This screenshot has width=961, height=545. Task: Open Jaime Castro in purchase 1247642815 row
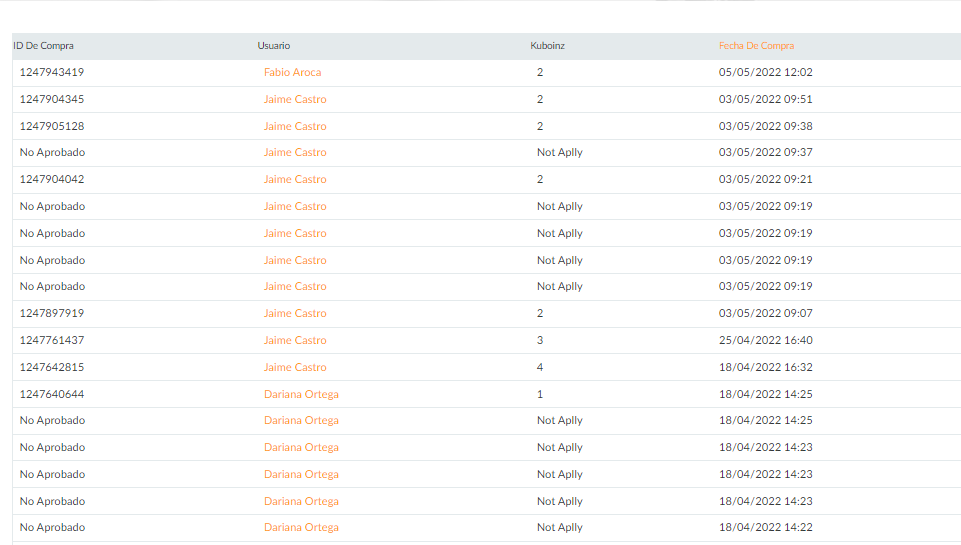[x=295, y=367]
